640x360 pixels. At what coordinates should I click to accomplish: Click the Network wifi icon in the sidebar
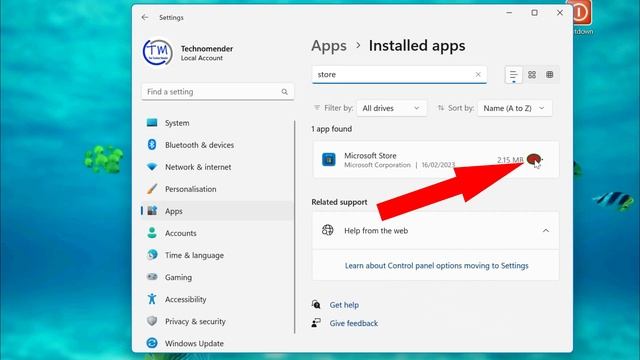(152, 167)
